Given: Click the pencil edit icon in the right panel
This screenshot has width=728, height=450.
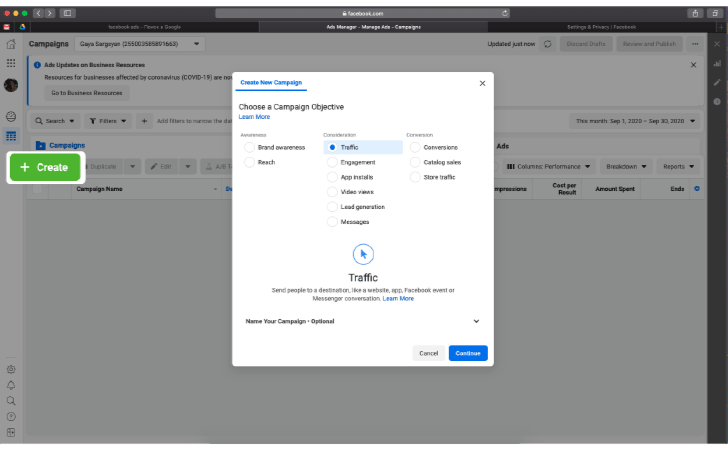Looking at the screenshot, I should (717, 83).
